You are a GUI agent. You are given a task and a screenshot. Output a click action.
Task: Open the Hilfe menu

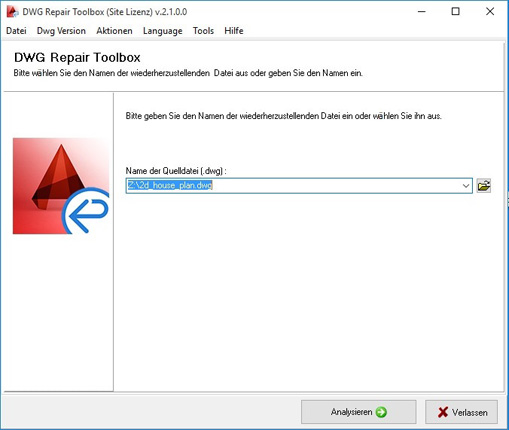point(234,31)
